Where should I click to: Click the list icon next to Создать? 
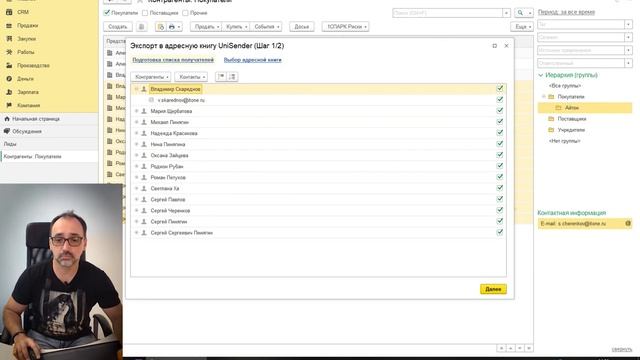point(142,27)
